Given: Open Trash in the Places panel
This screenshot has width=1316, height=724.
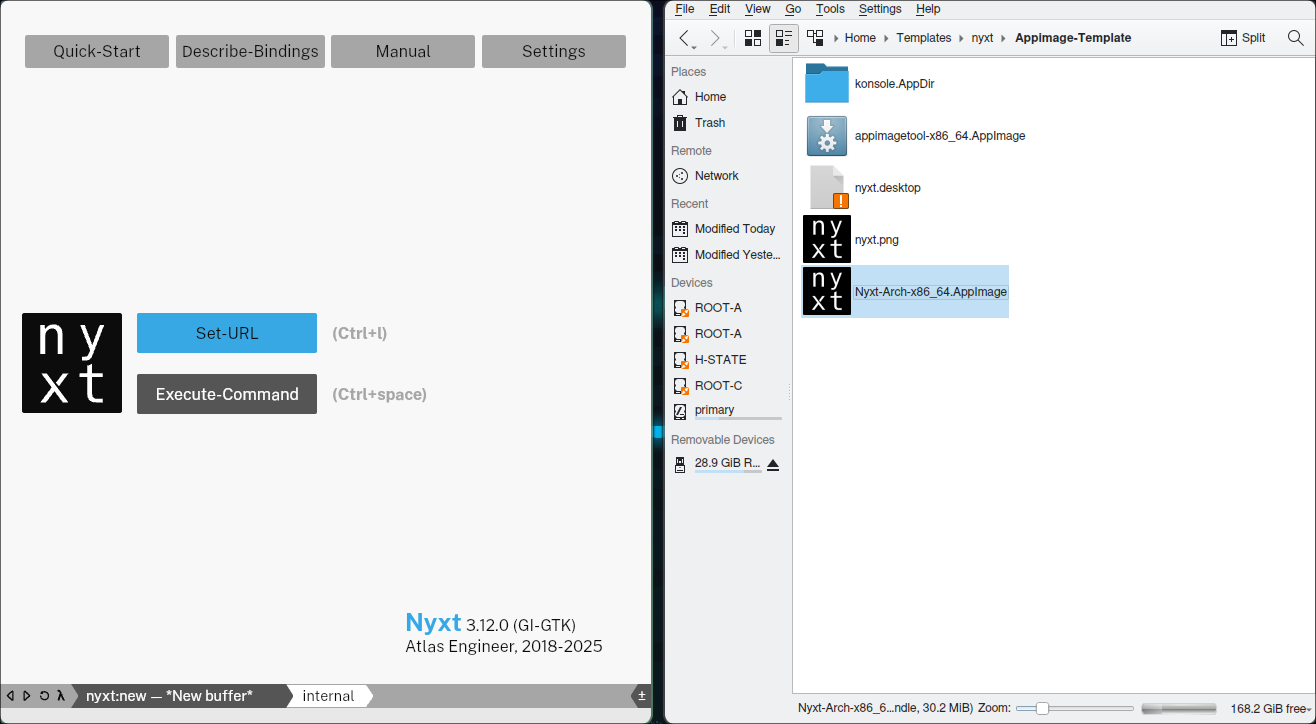Looking at the screenshot, I should click(728, 123).
